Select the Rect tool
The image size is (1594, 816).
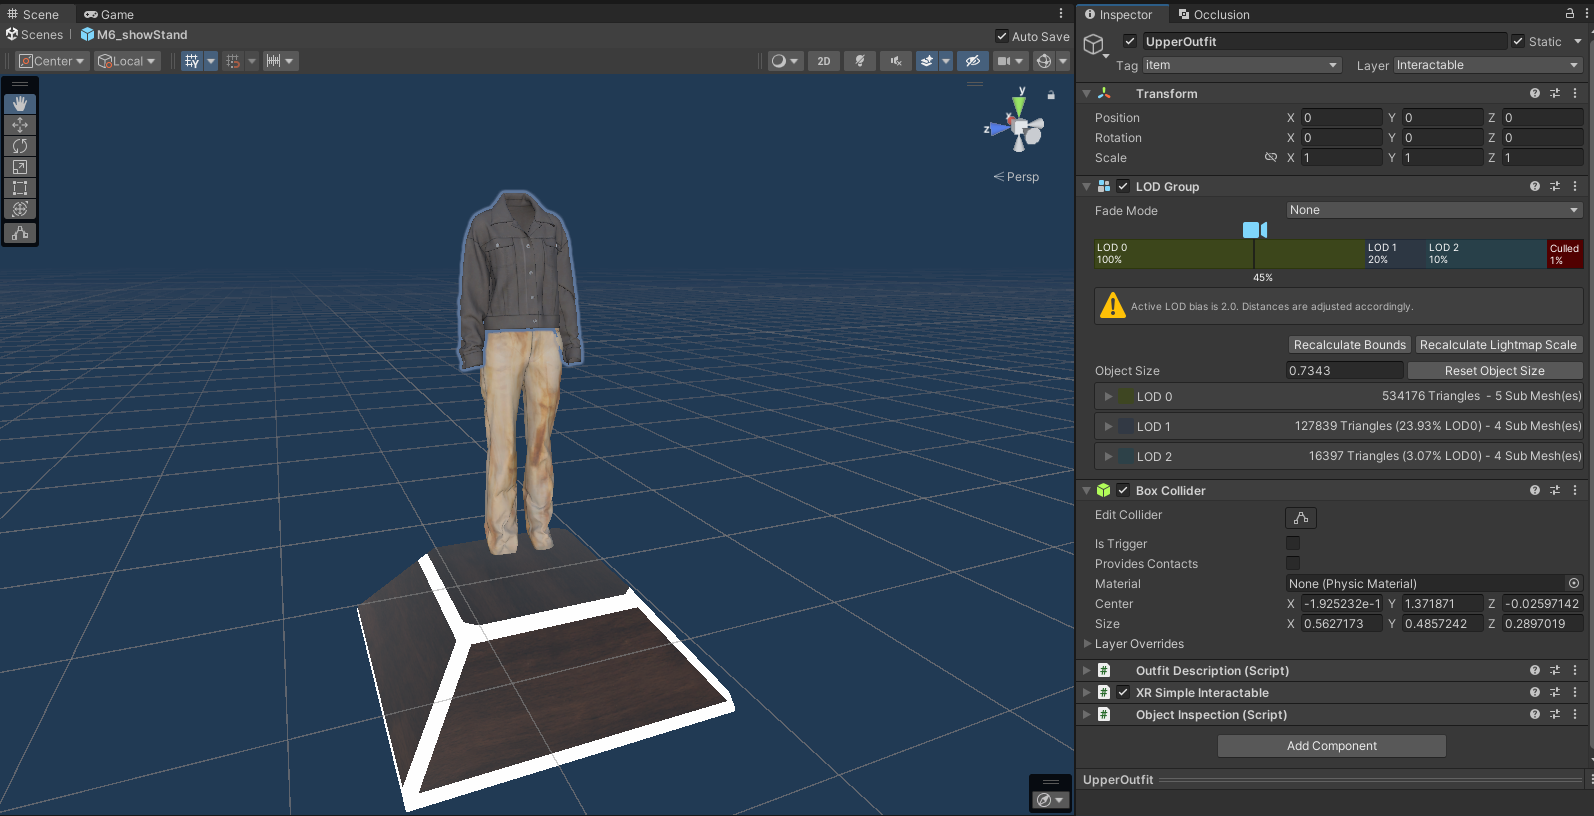(20, 188)
